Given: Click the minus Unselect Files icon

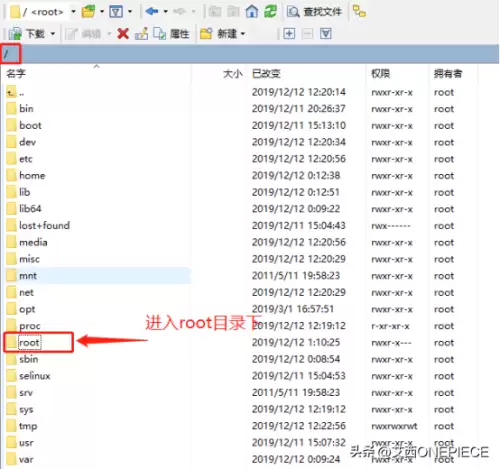Looking at the screenshot, I should [x=307, y=34].
